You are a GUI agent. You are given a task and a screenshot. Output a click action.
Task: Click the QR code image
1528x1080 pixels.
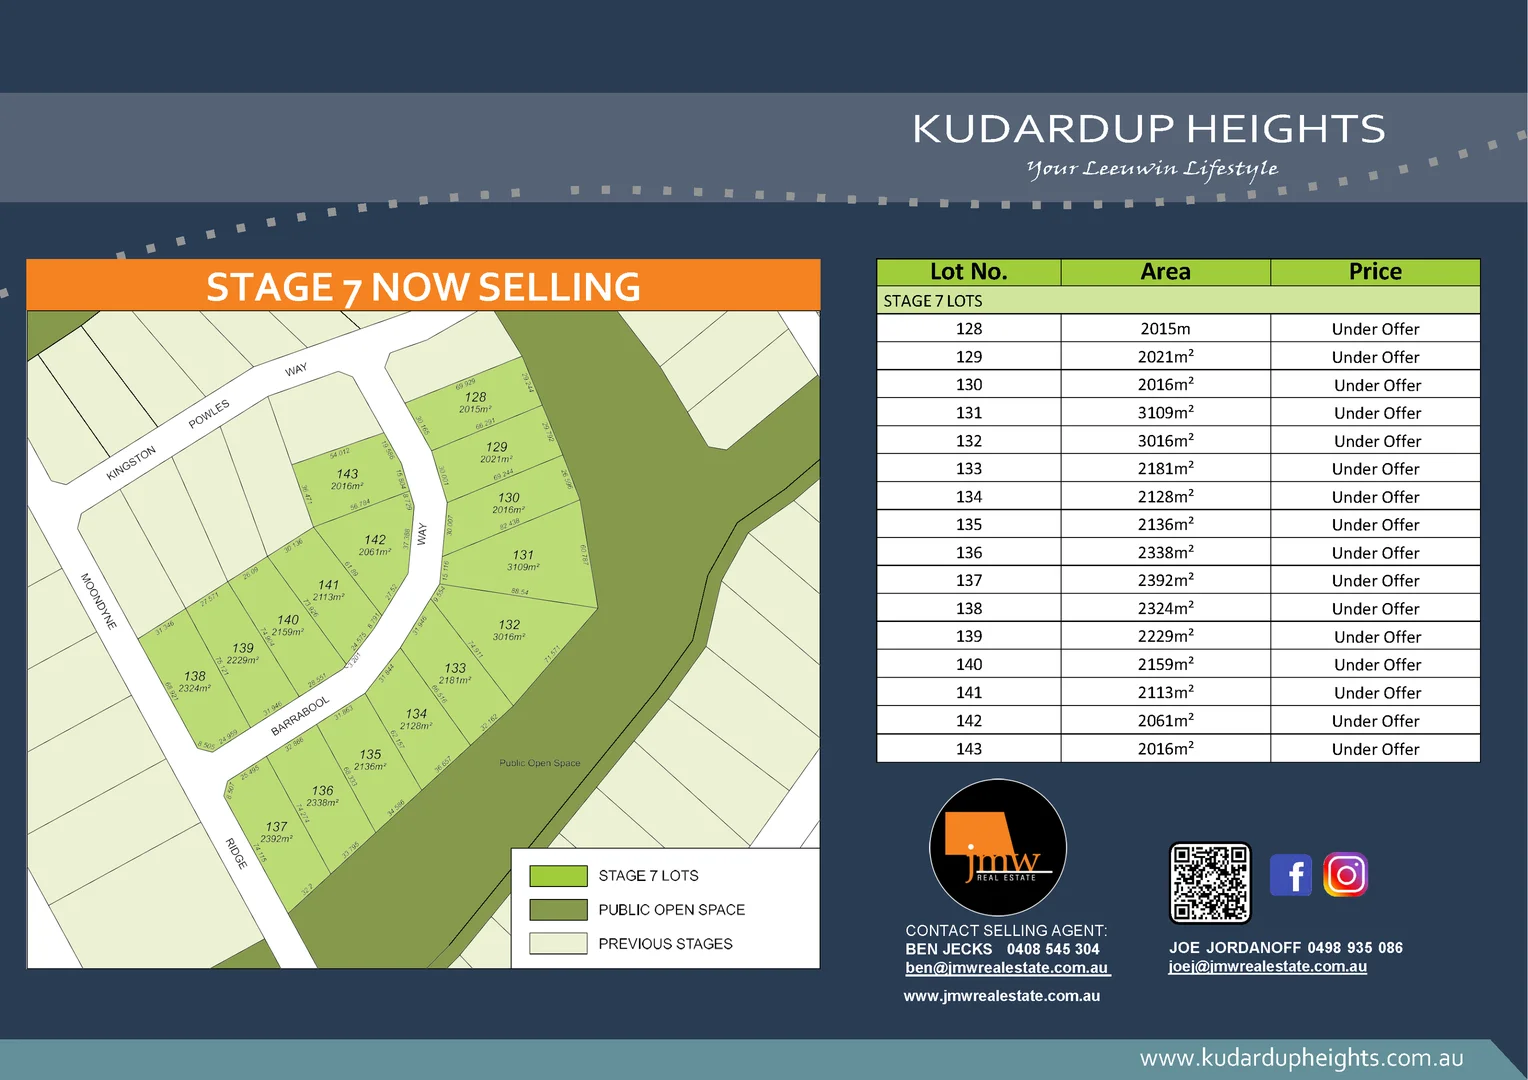(1210, 883)
